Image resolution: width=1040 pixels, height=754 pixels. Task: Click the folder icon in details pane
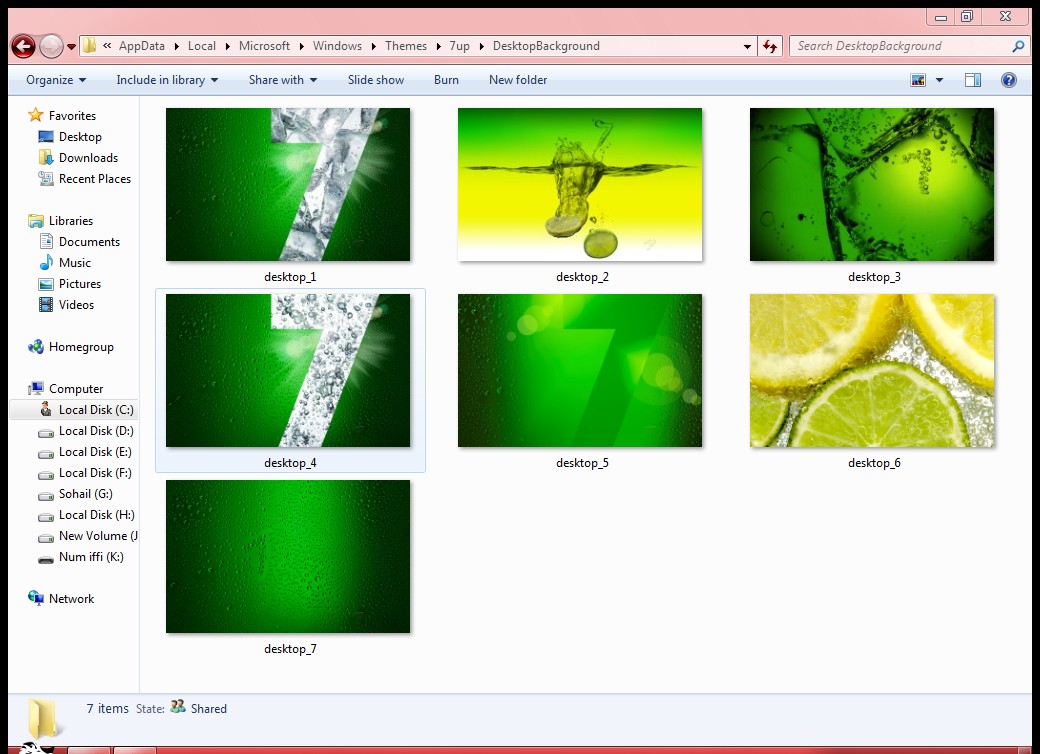pos(44,718)
